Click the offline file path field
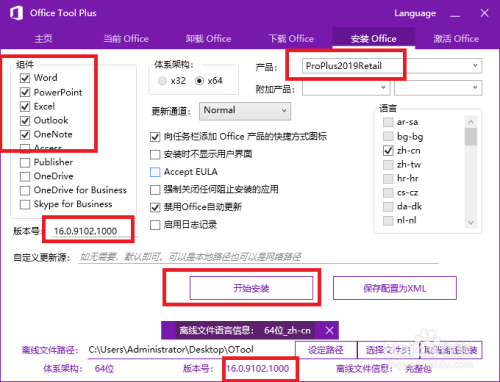Viewport: 500px width, 382px height. [191, 350]
